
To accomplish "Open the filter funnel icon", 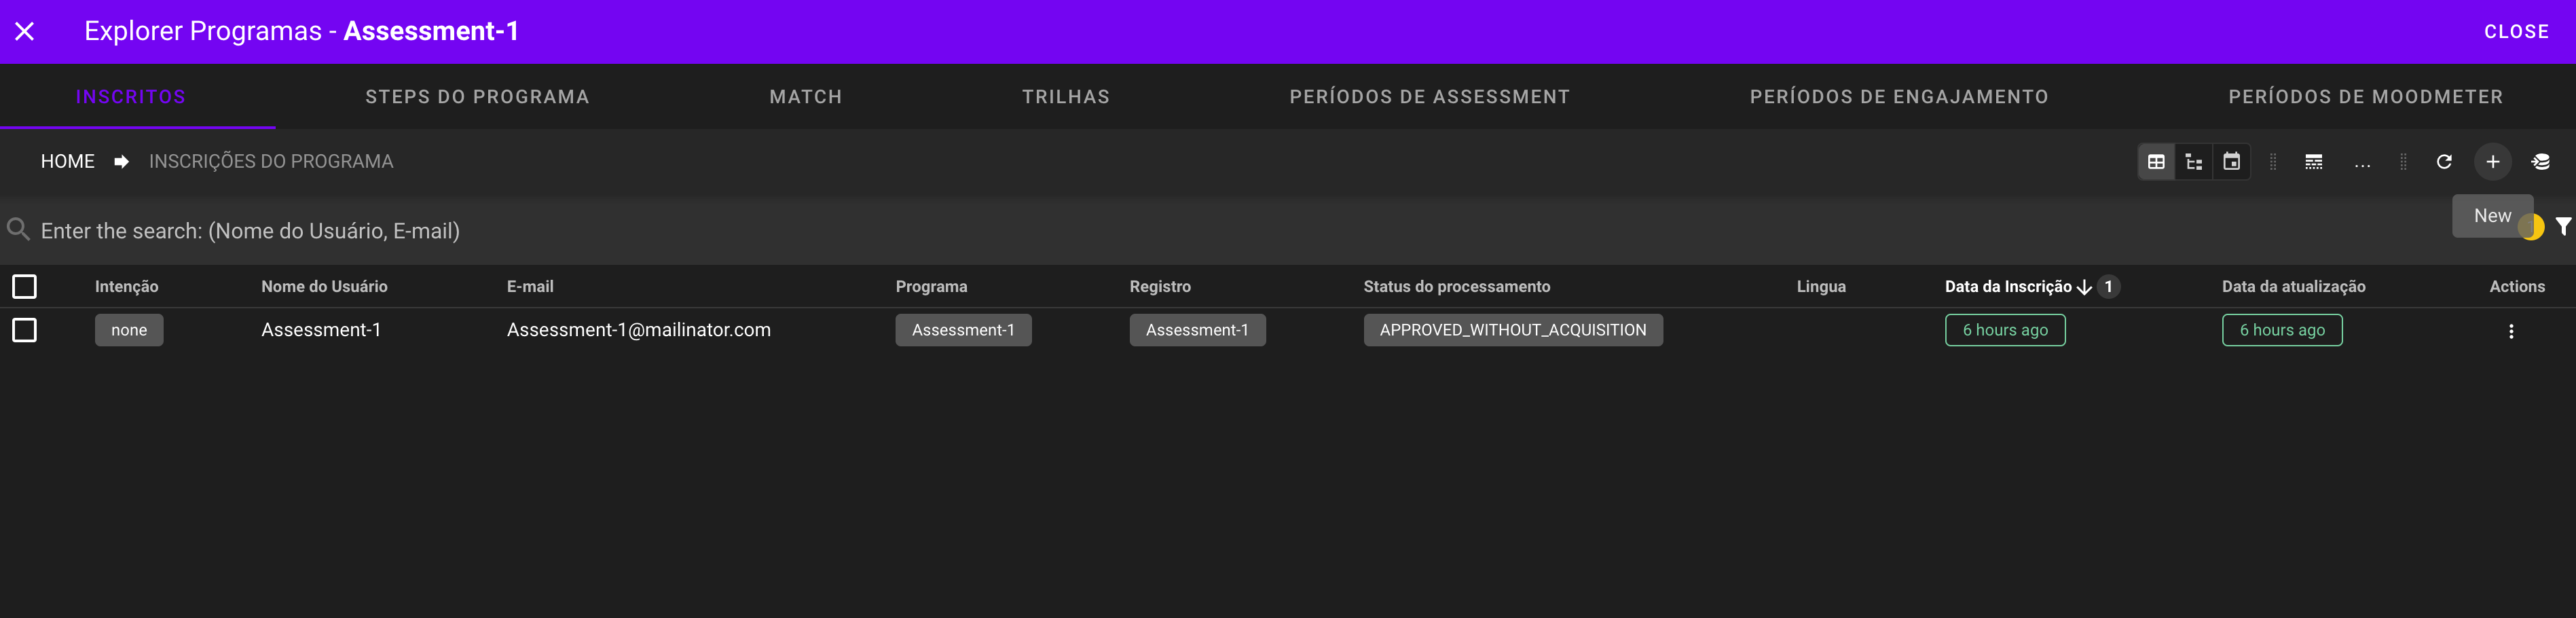I will tap(2563, 227).
